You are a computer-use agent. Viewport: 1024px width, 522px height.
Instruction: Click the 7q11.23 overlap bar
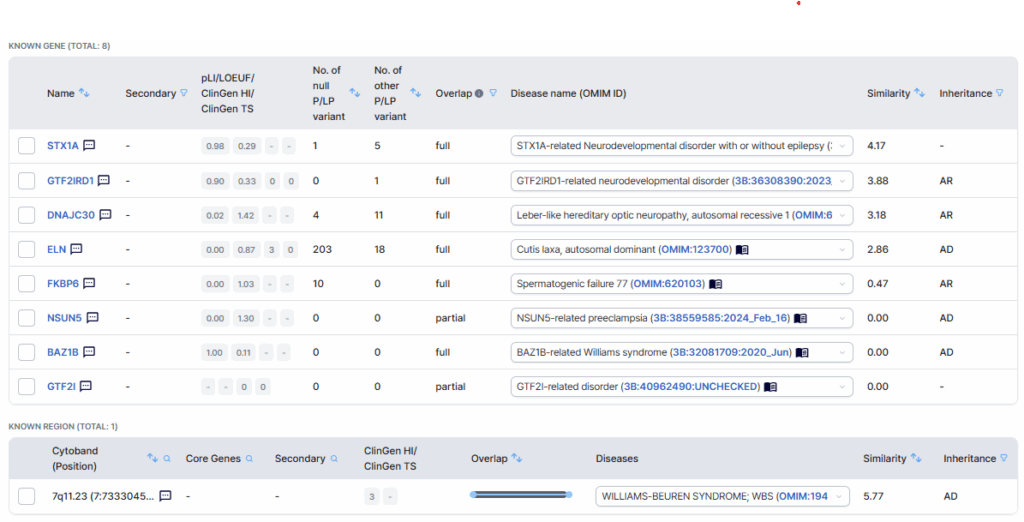tap(521, 495)
